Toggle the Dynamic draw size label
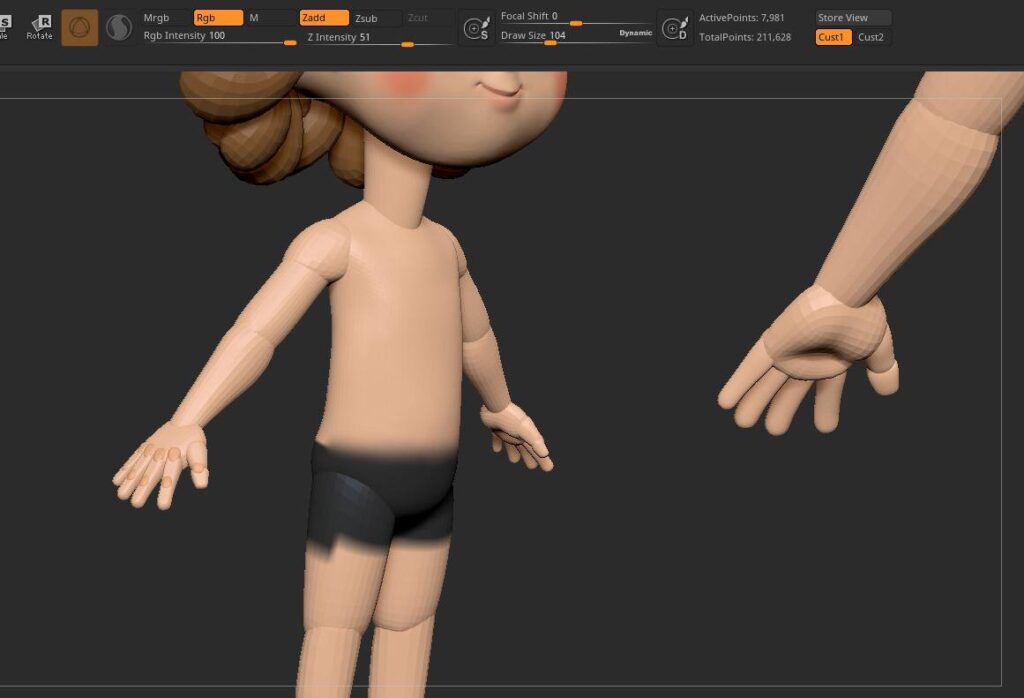The height and width of the screenshot is (698, 1024). coord(635,34)
